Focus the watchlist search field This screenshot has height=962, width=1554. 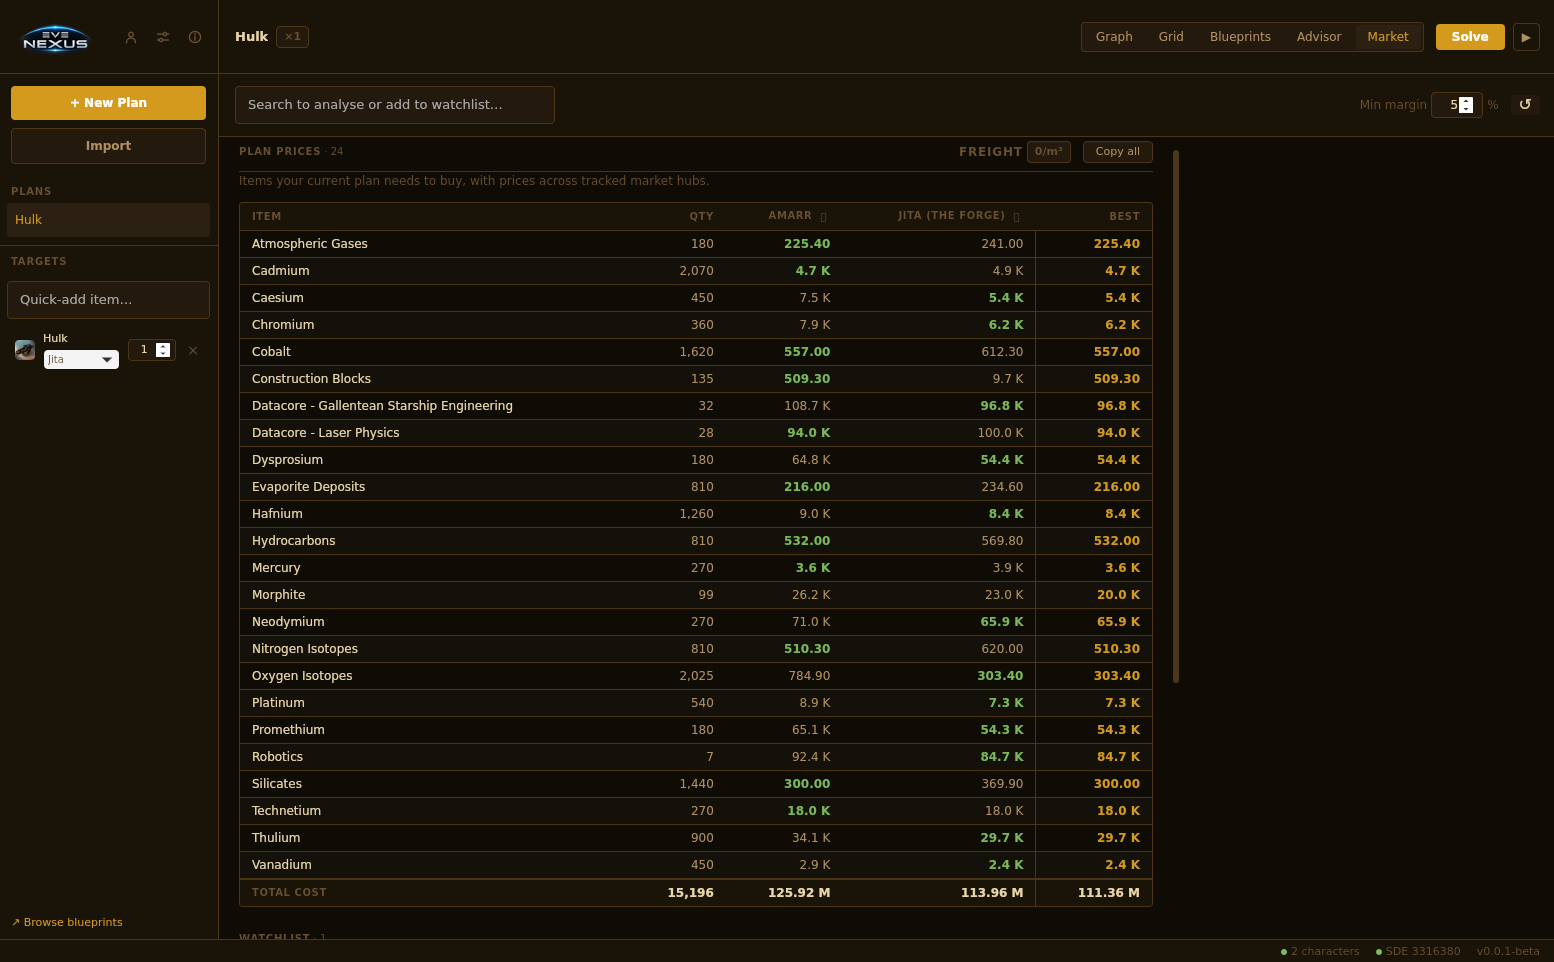[x=395, y=105]
